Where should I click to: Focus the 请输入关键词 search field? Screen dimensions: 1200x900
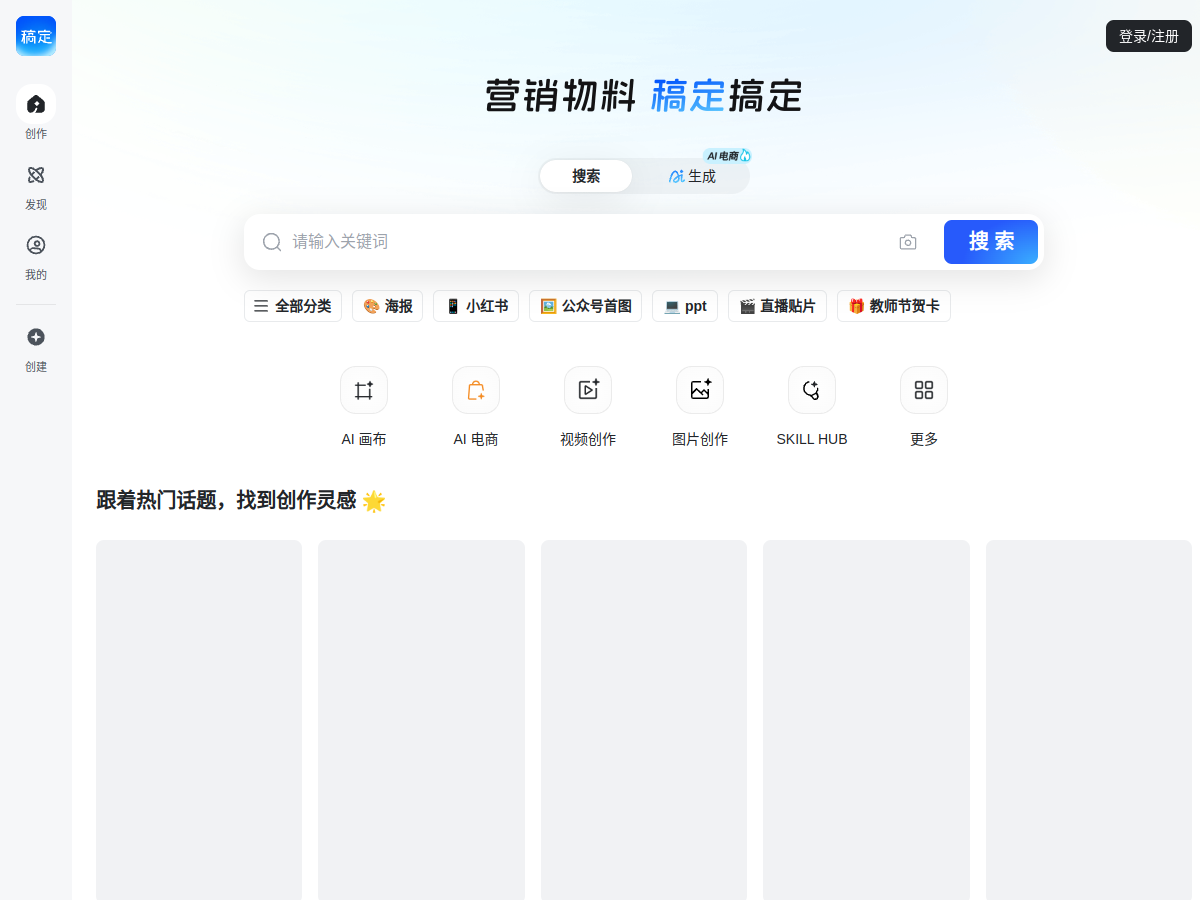coord(590,242)
